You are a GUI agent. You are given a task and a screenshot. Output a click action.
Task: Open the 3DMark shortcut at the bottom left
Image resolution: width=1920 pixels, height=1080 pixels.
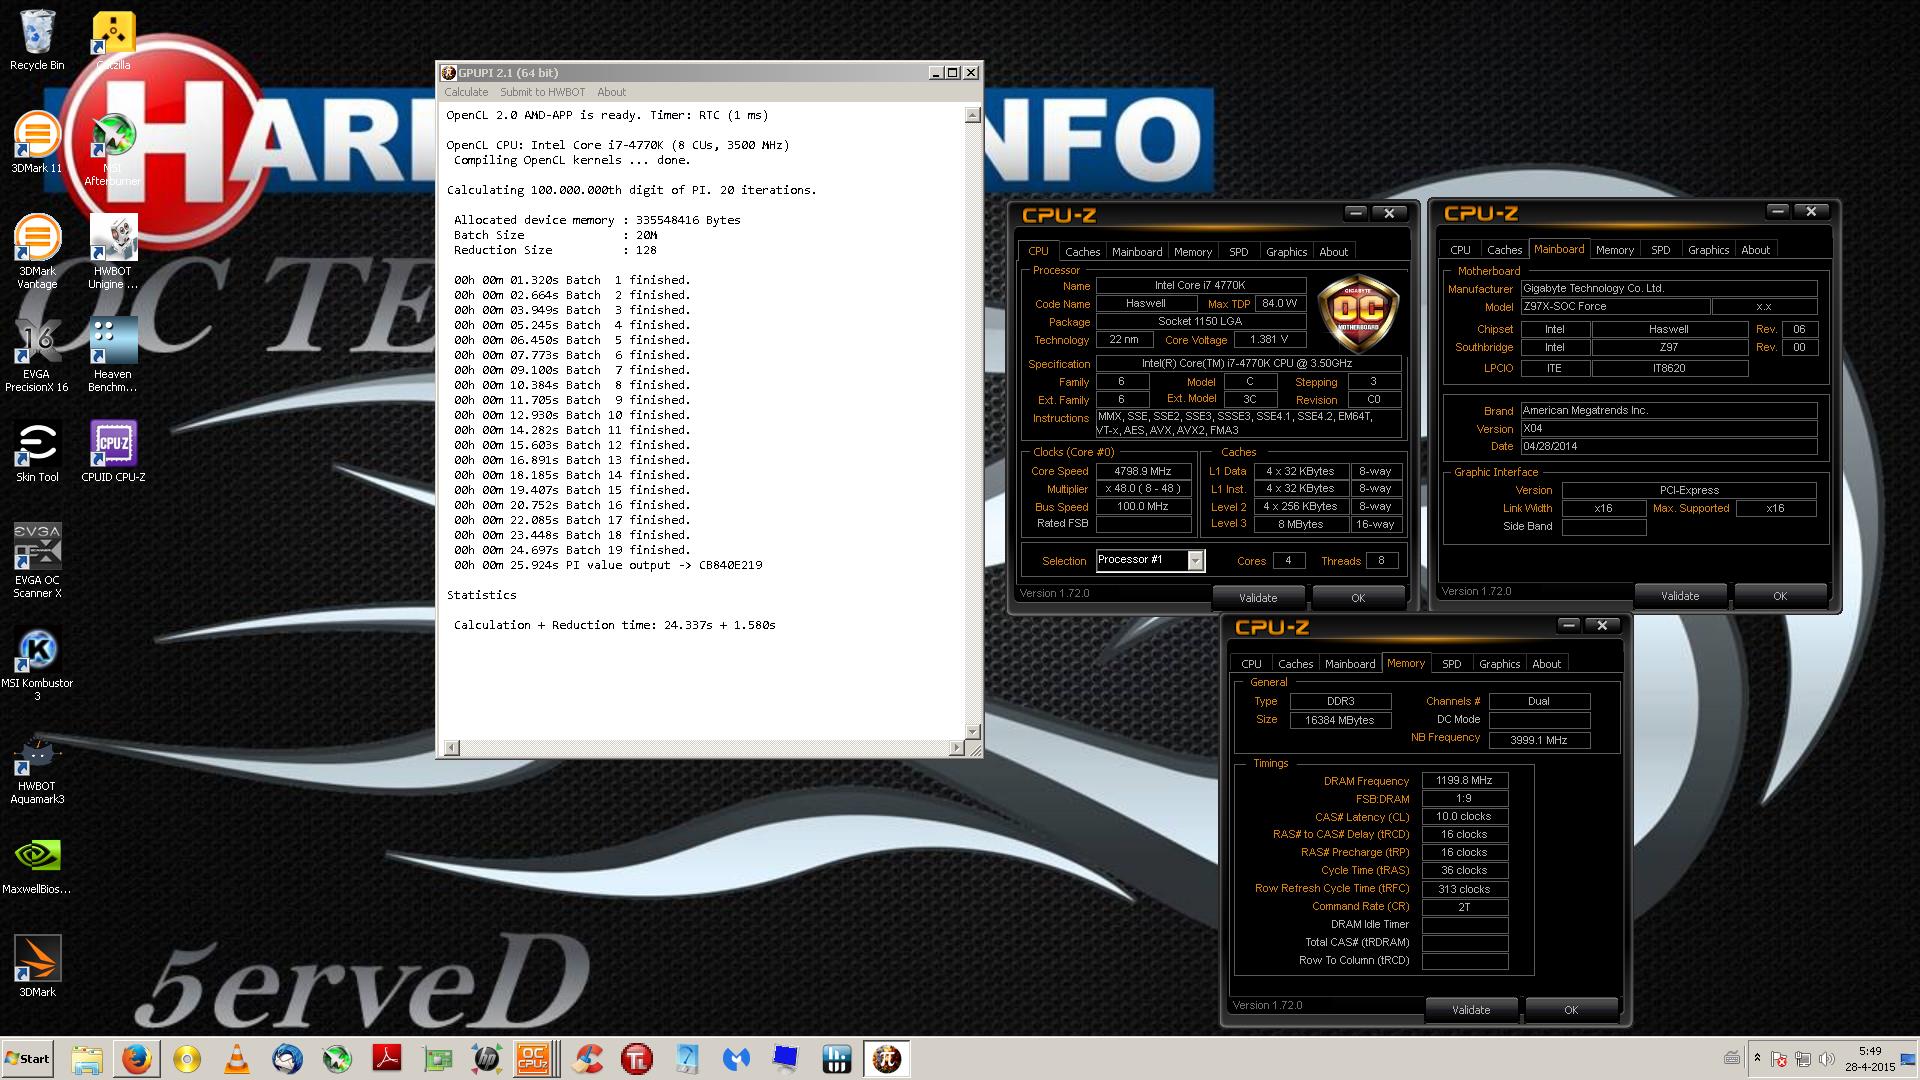coord(37,967)
